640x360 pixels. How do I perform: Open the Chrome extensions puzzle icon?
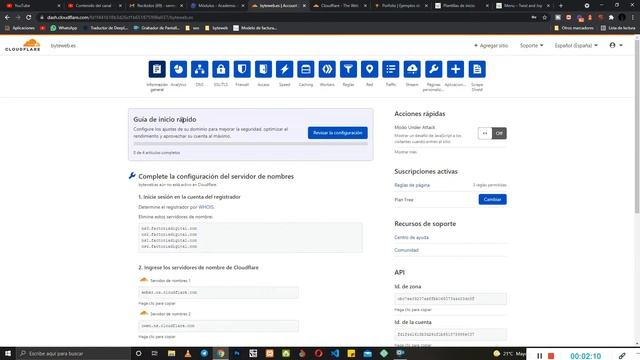tap(611, 18)
